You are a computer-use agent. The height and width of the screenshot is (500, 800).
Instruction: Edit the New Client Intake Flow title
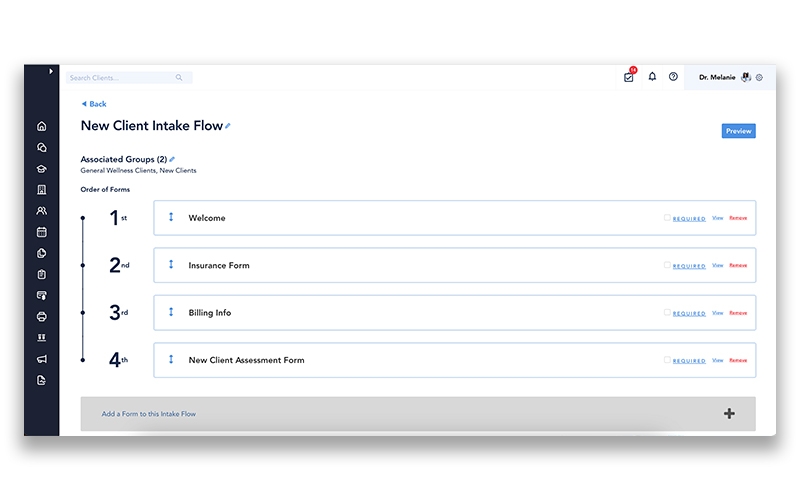pos(228,126)
